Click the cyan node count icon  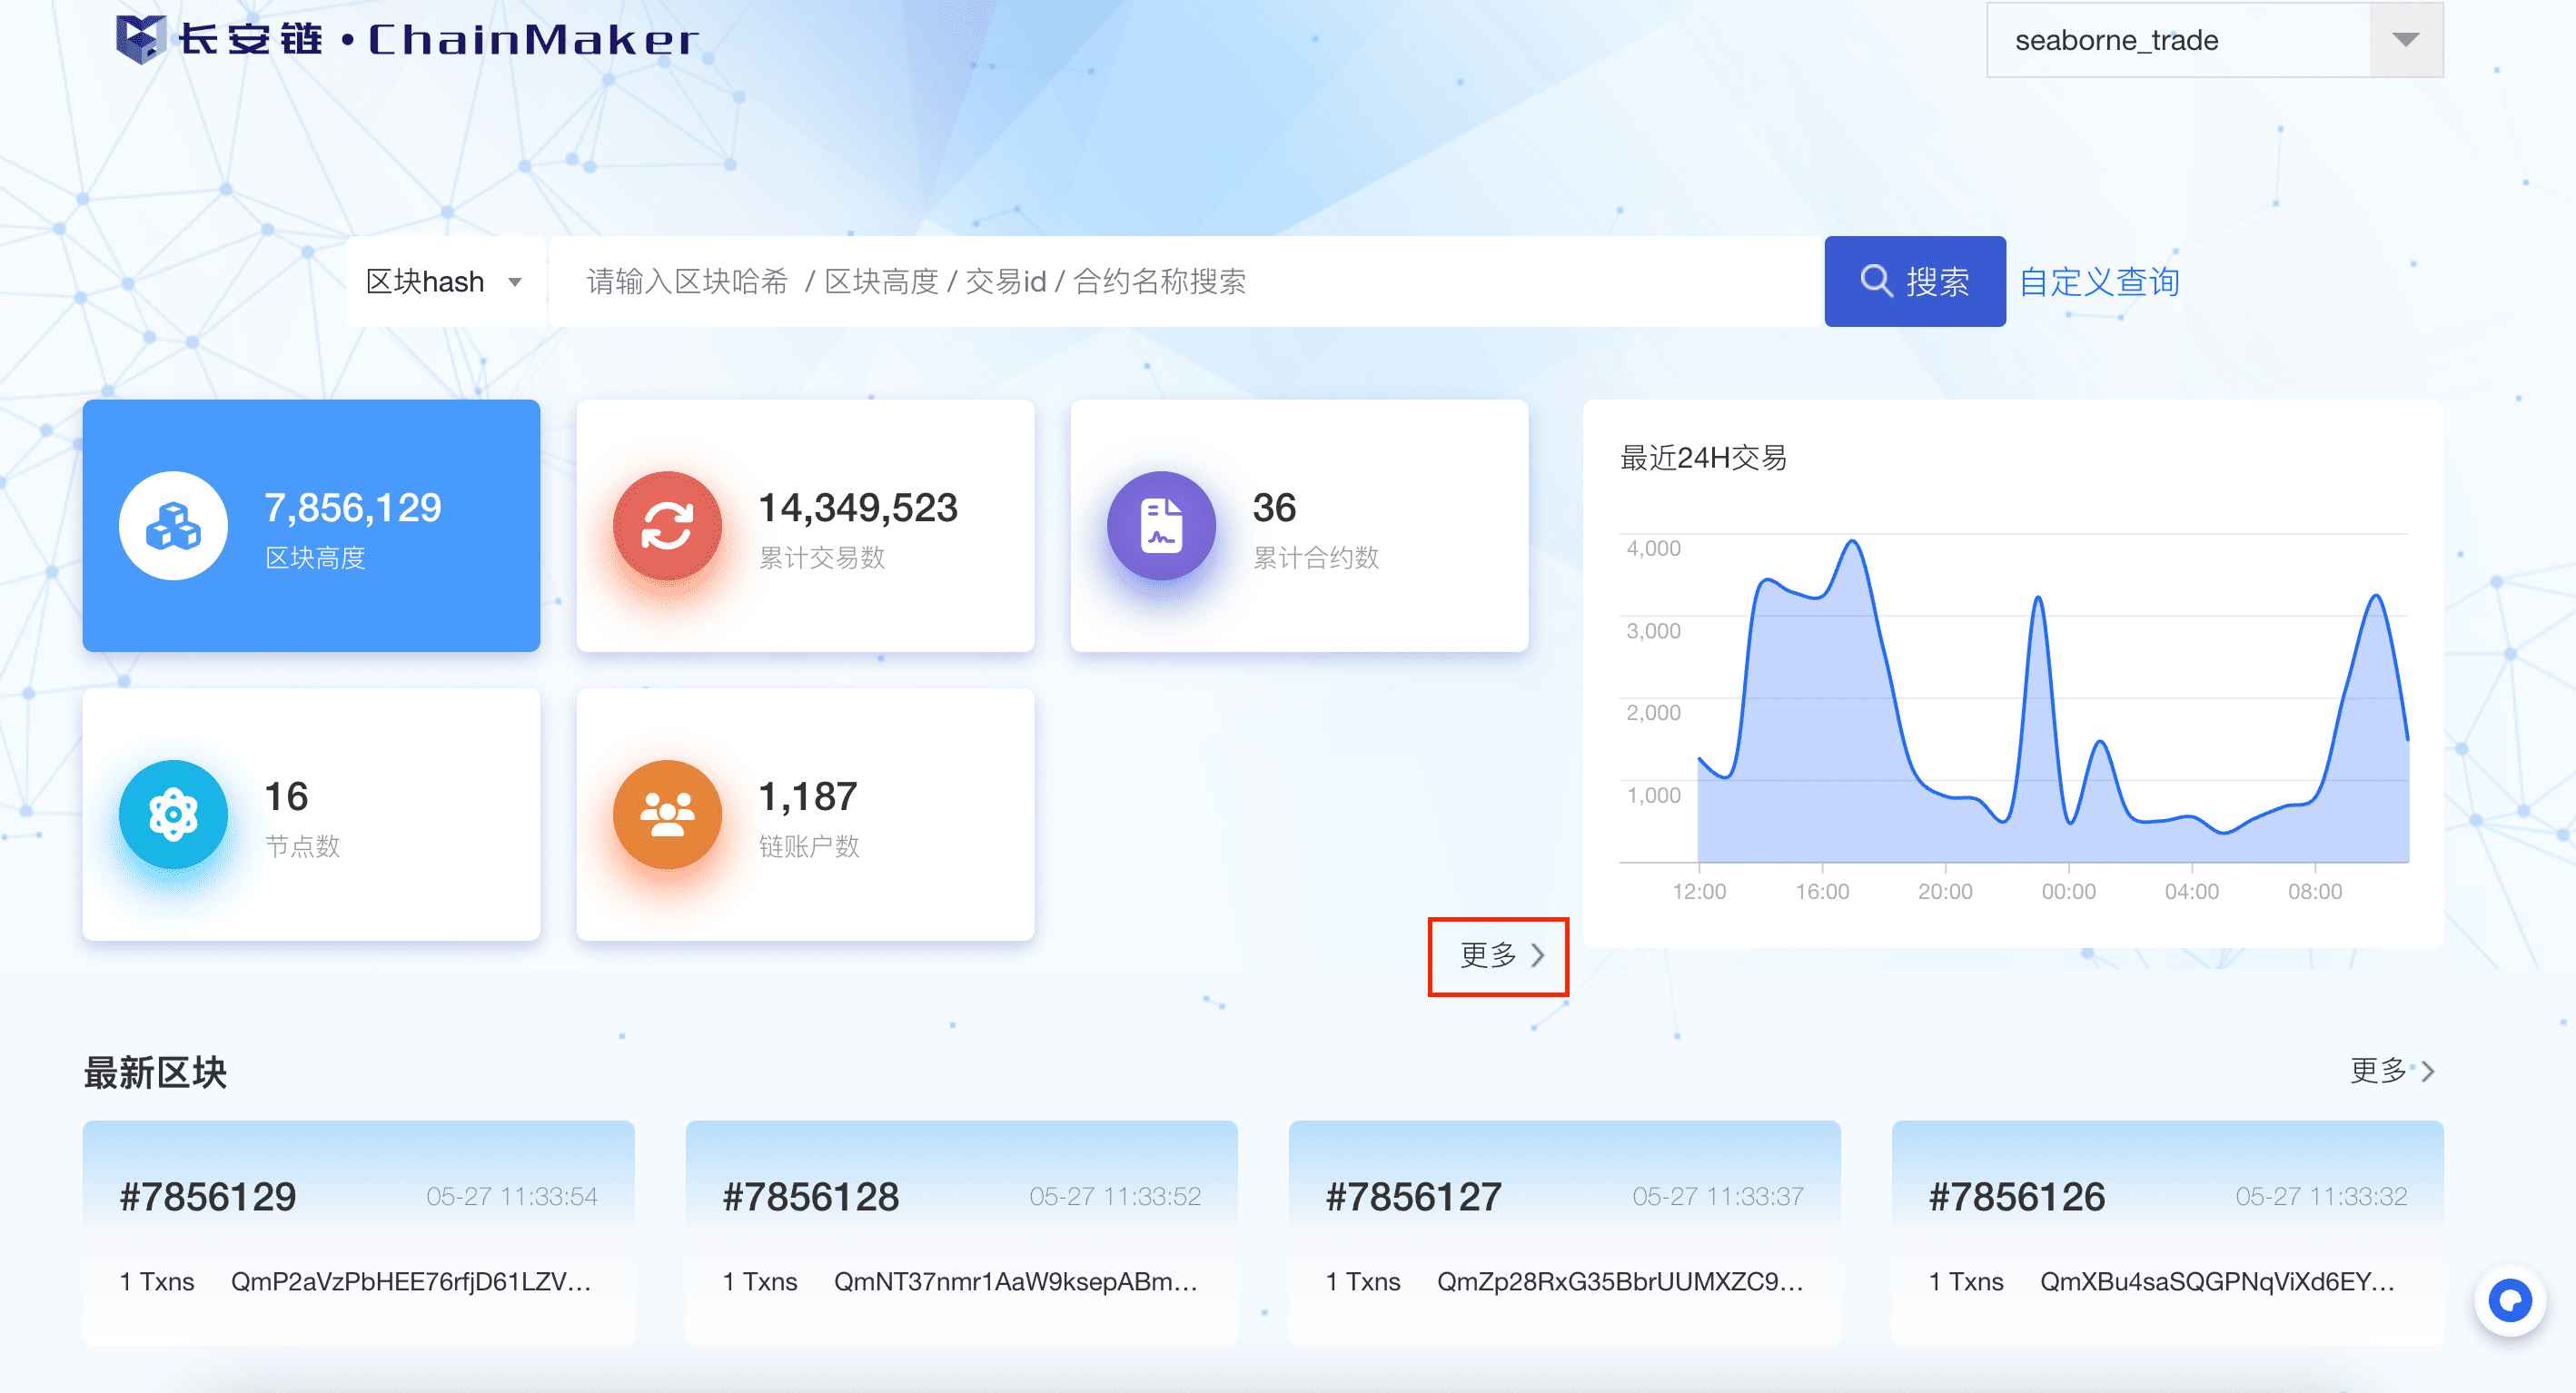pyautogui.click(x=173, y=815)
